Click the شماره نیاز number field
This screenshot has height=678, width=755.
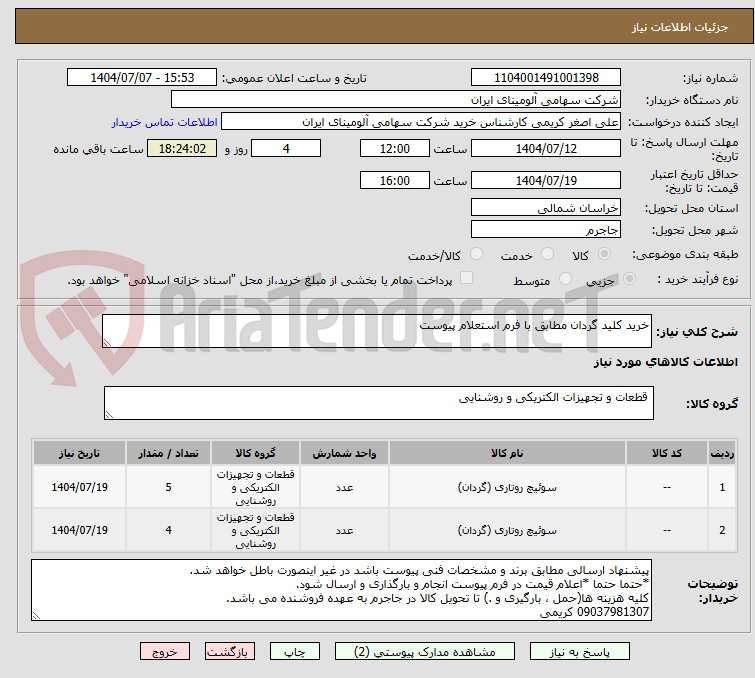[546, 78]
